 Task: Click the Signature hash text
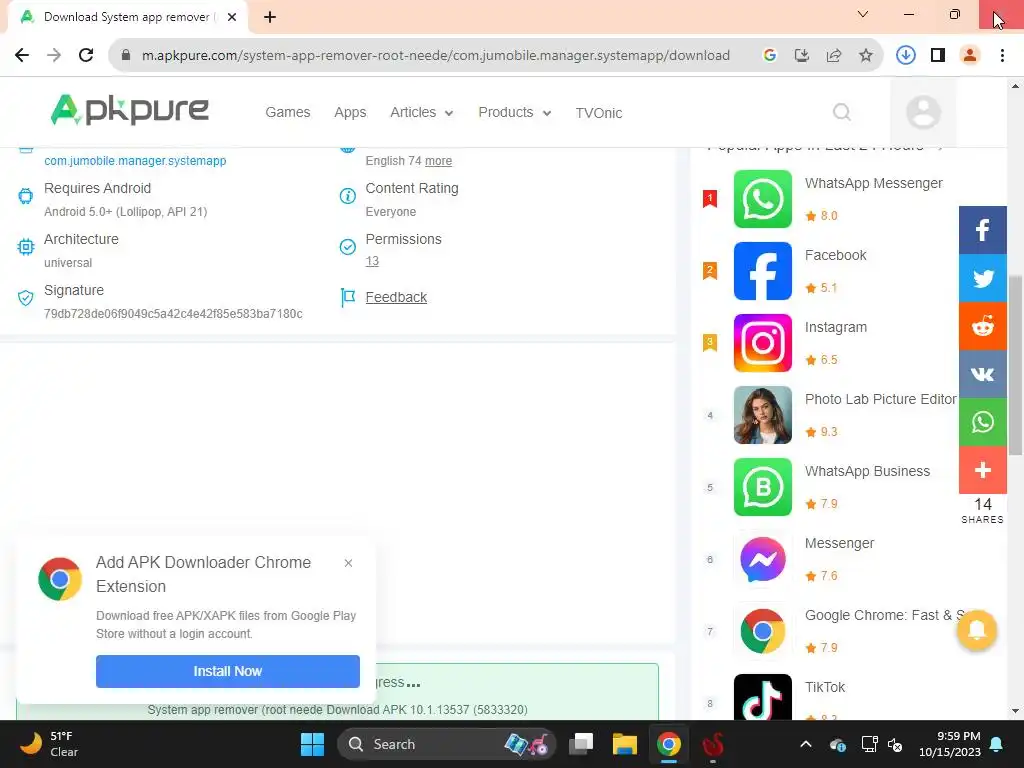173,313
